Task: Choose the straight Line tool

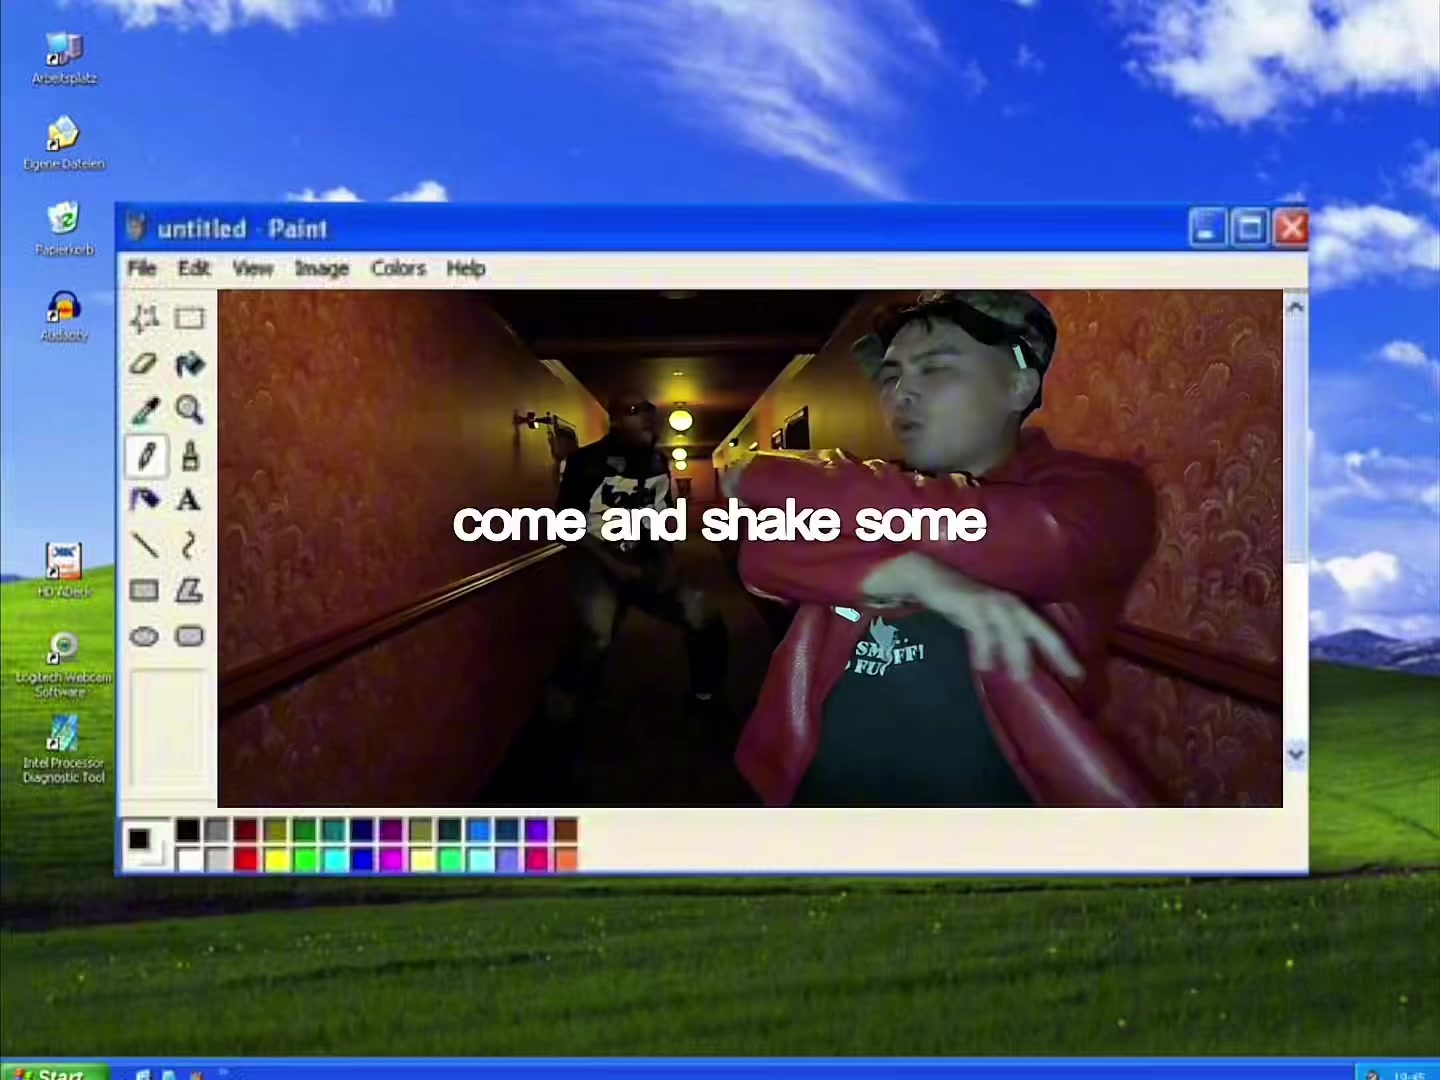Action: 145,545
